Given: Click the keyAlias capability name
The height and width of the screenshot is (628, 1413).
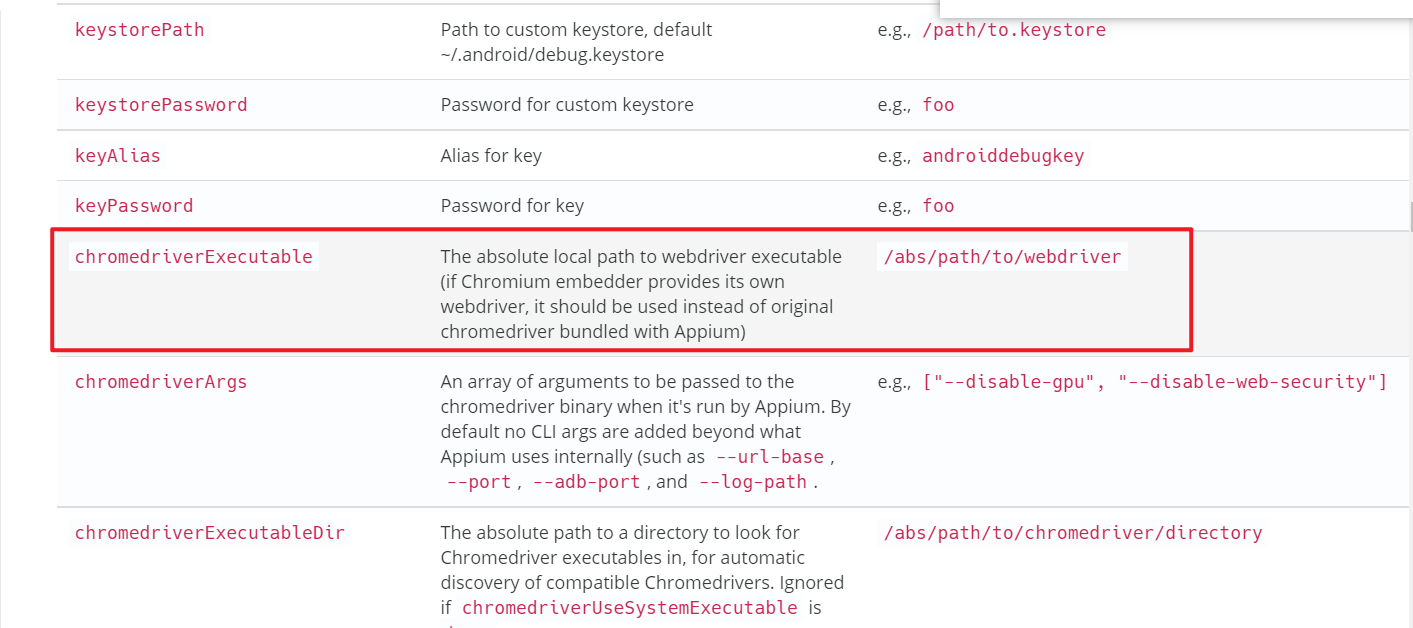Looking at the screenshot, I should click(x=117, y=156).
